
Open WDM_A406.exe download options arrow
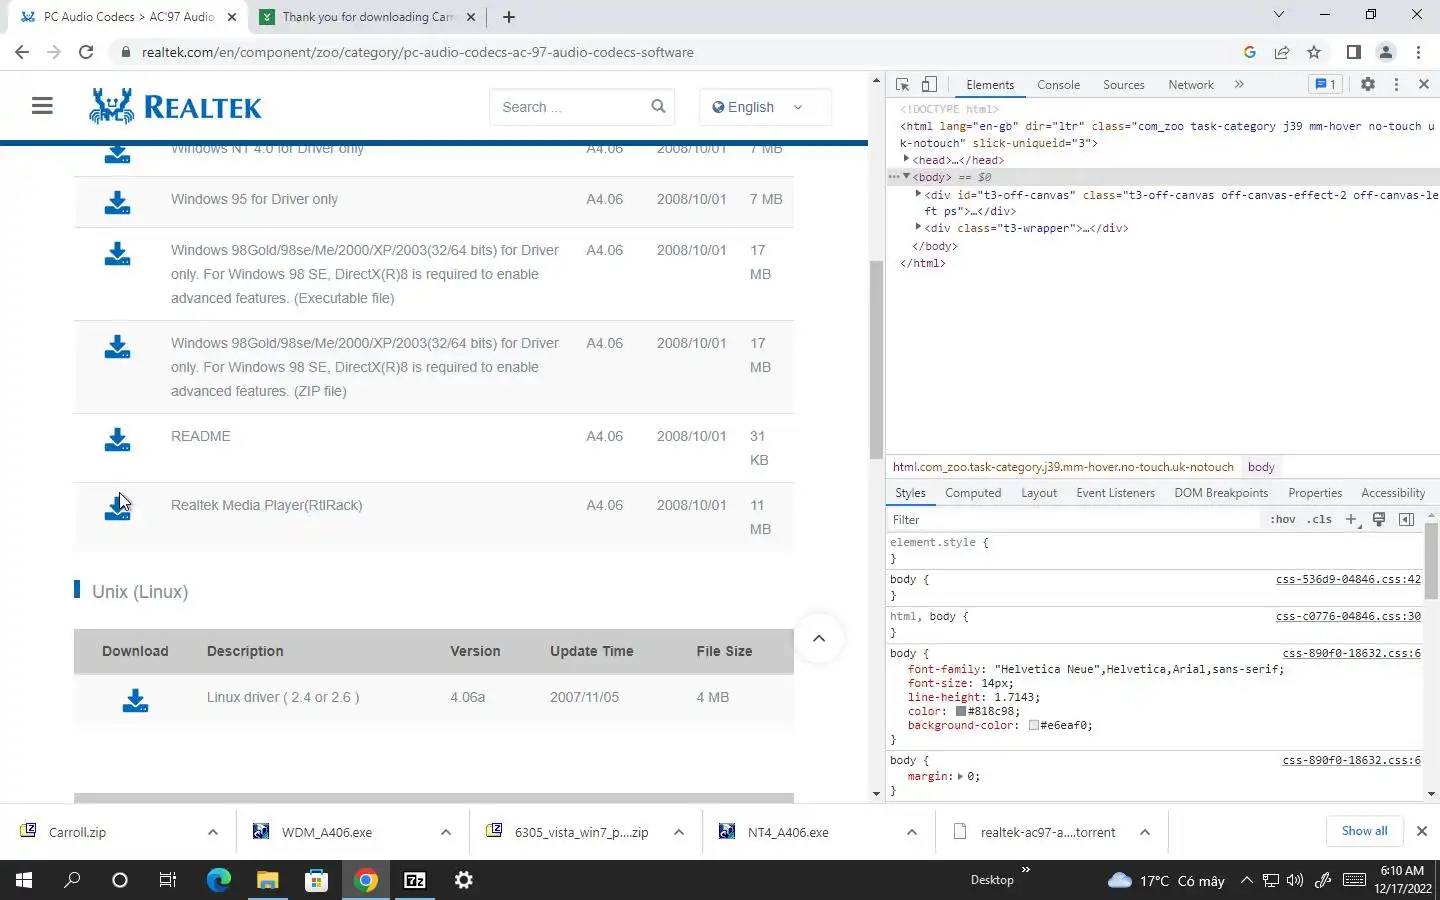[x=446, y=832]
